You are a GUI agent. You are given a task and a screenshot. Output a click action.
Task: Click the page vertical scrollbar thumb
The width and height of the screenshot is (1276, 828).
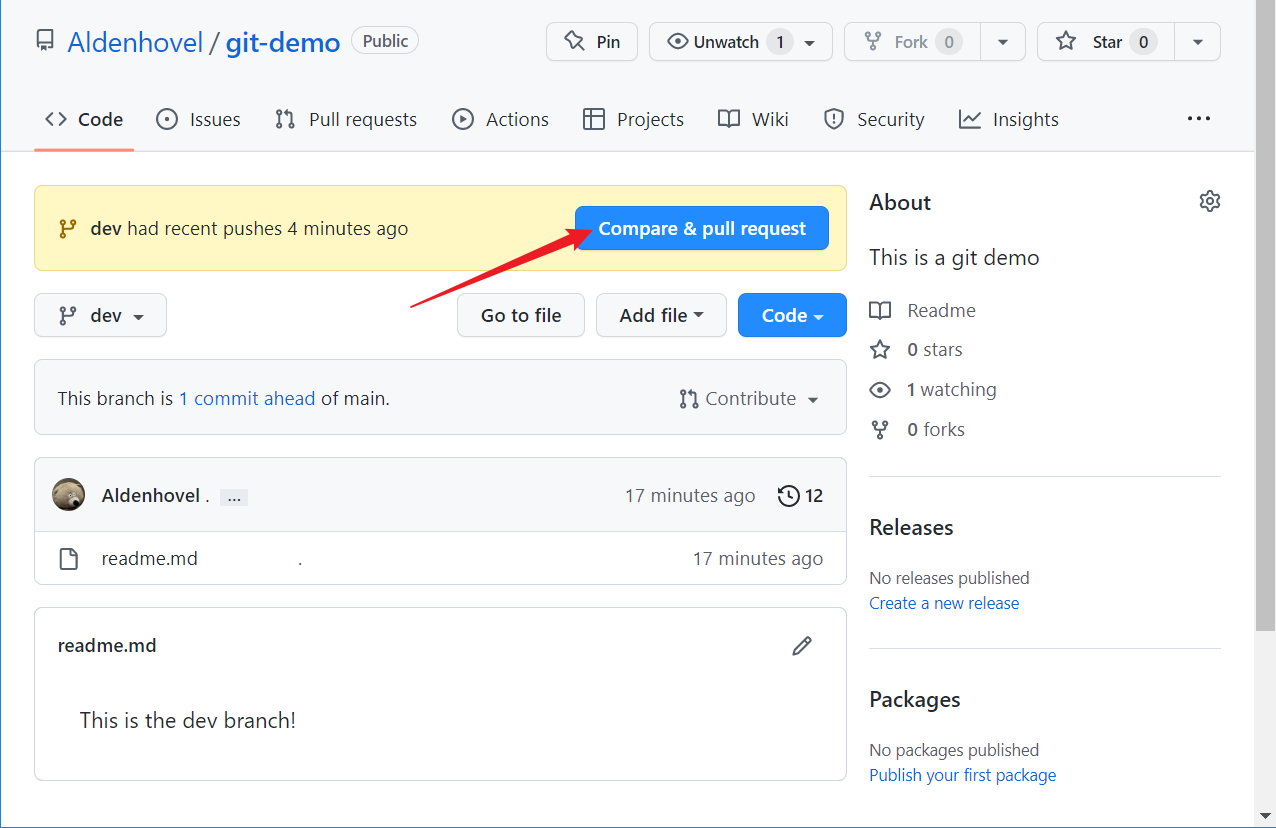[1265, 315]
